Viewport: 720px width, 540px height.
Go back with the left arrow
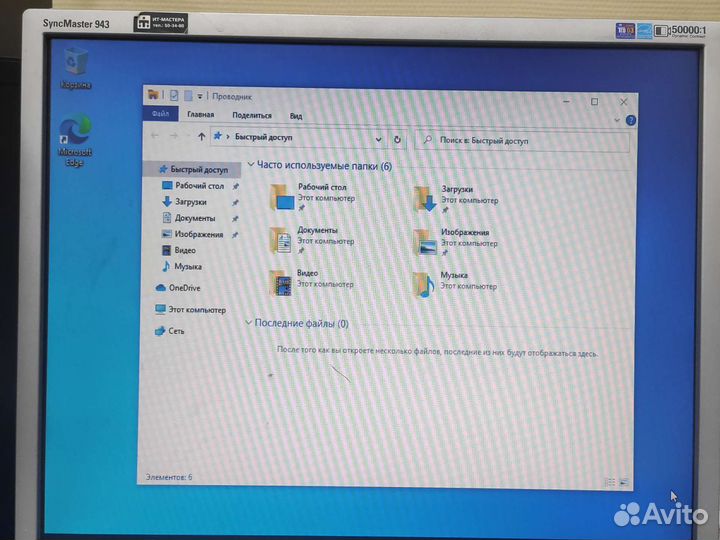[x=155, y=135]
